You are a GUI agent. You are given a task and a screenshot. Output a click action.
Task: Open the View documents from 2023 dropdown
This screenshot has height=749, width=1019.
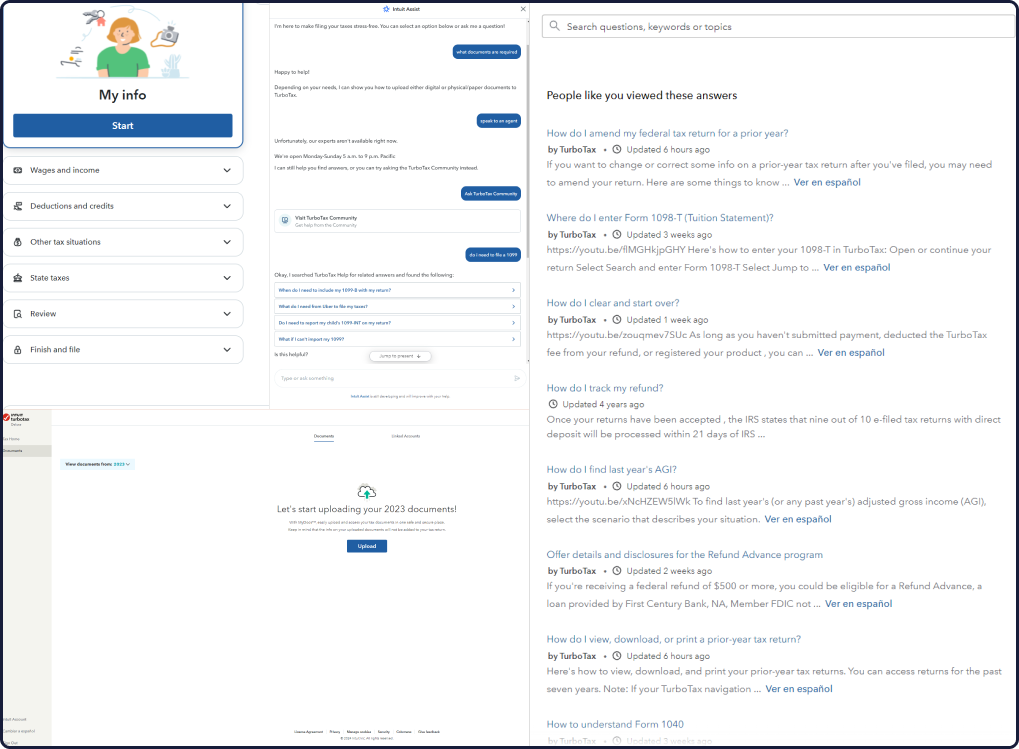pyautogui.click(x=97, y=464)
